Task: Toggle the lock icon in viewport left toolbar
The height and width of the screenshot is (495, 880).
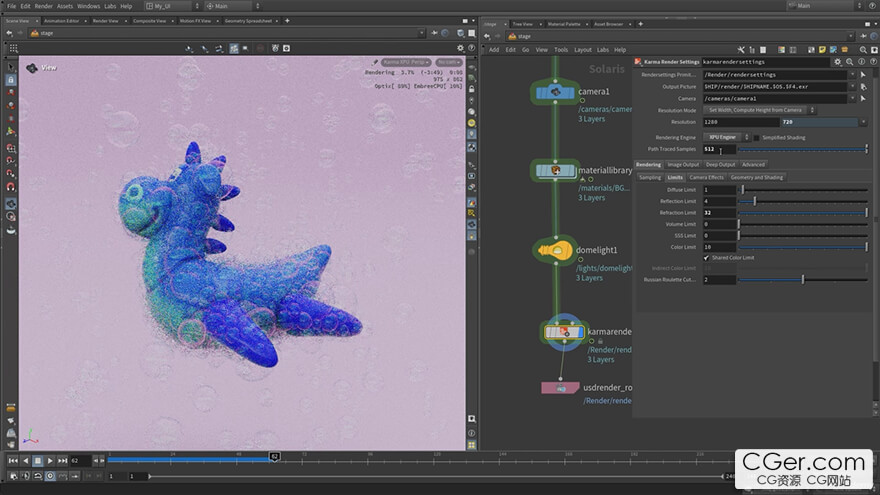Action: [x=10, y=80]
